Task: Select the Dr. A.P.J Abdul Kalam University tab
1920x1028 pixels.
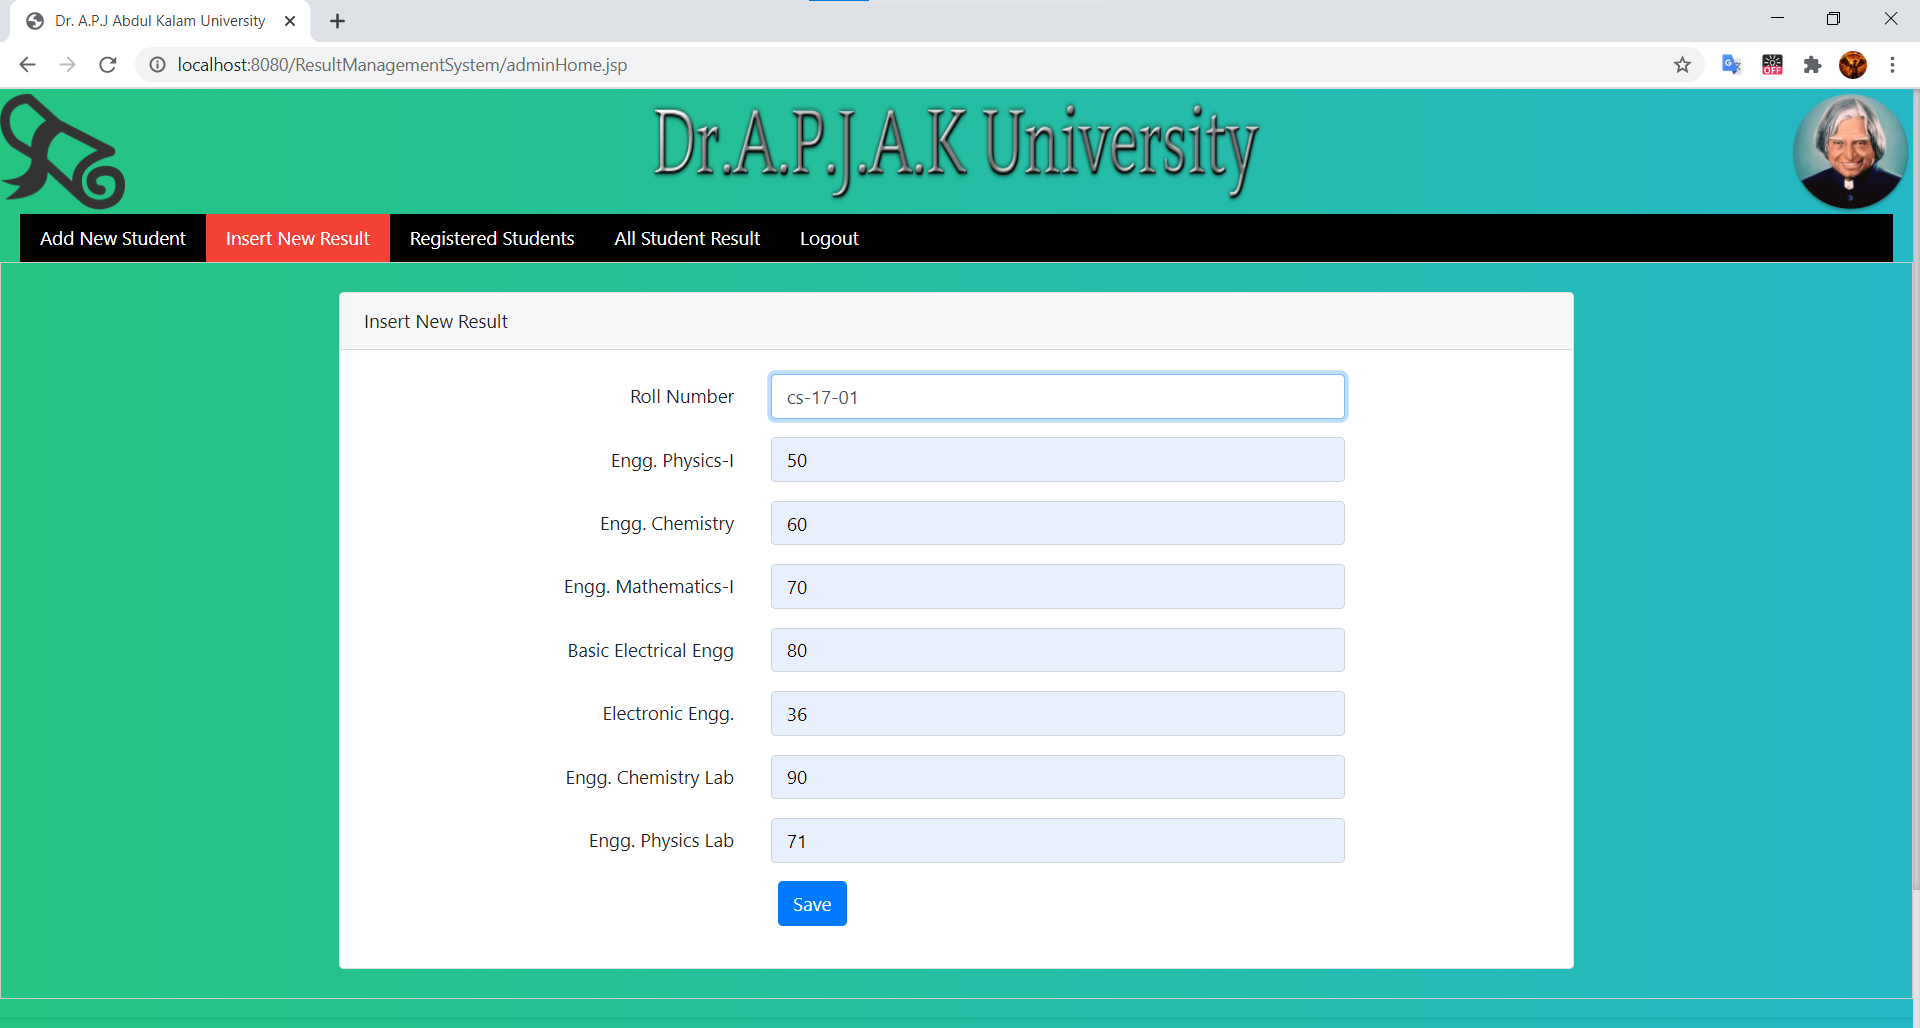Action: coord(160,21)
